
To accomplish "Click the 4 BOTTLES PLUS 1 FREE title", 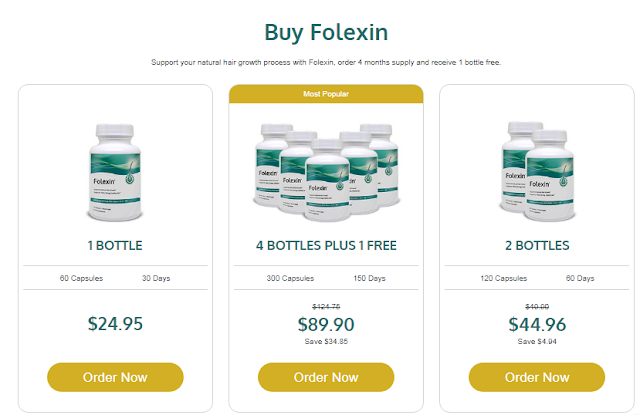I will [x=326, y=245].
